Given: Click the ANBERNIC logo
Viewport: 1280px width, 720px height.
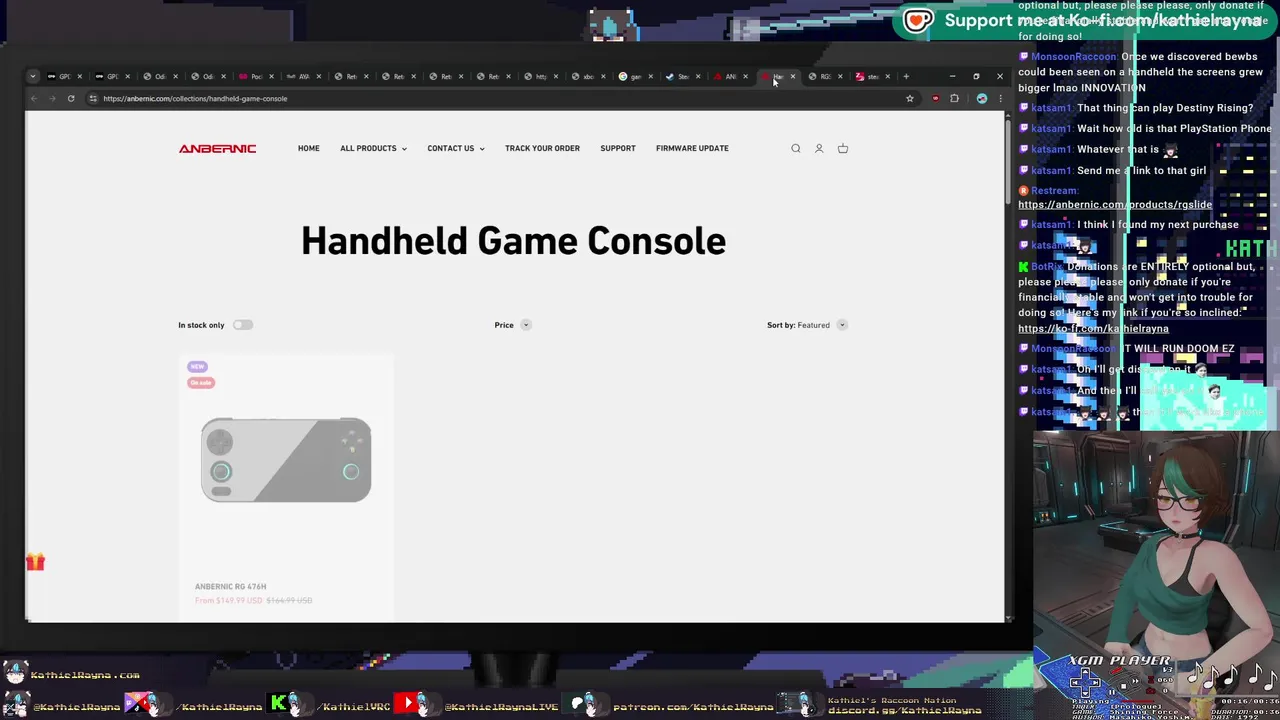Looking at the screenshot, I should (217, 149).
